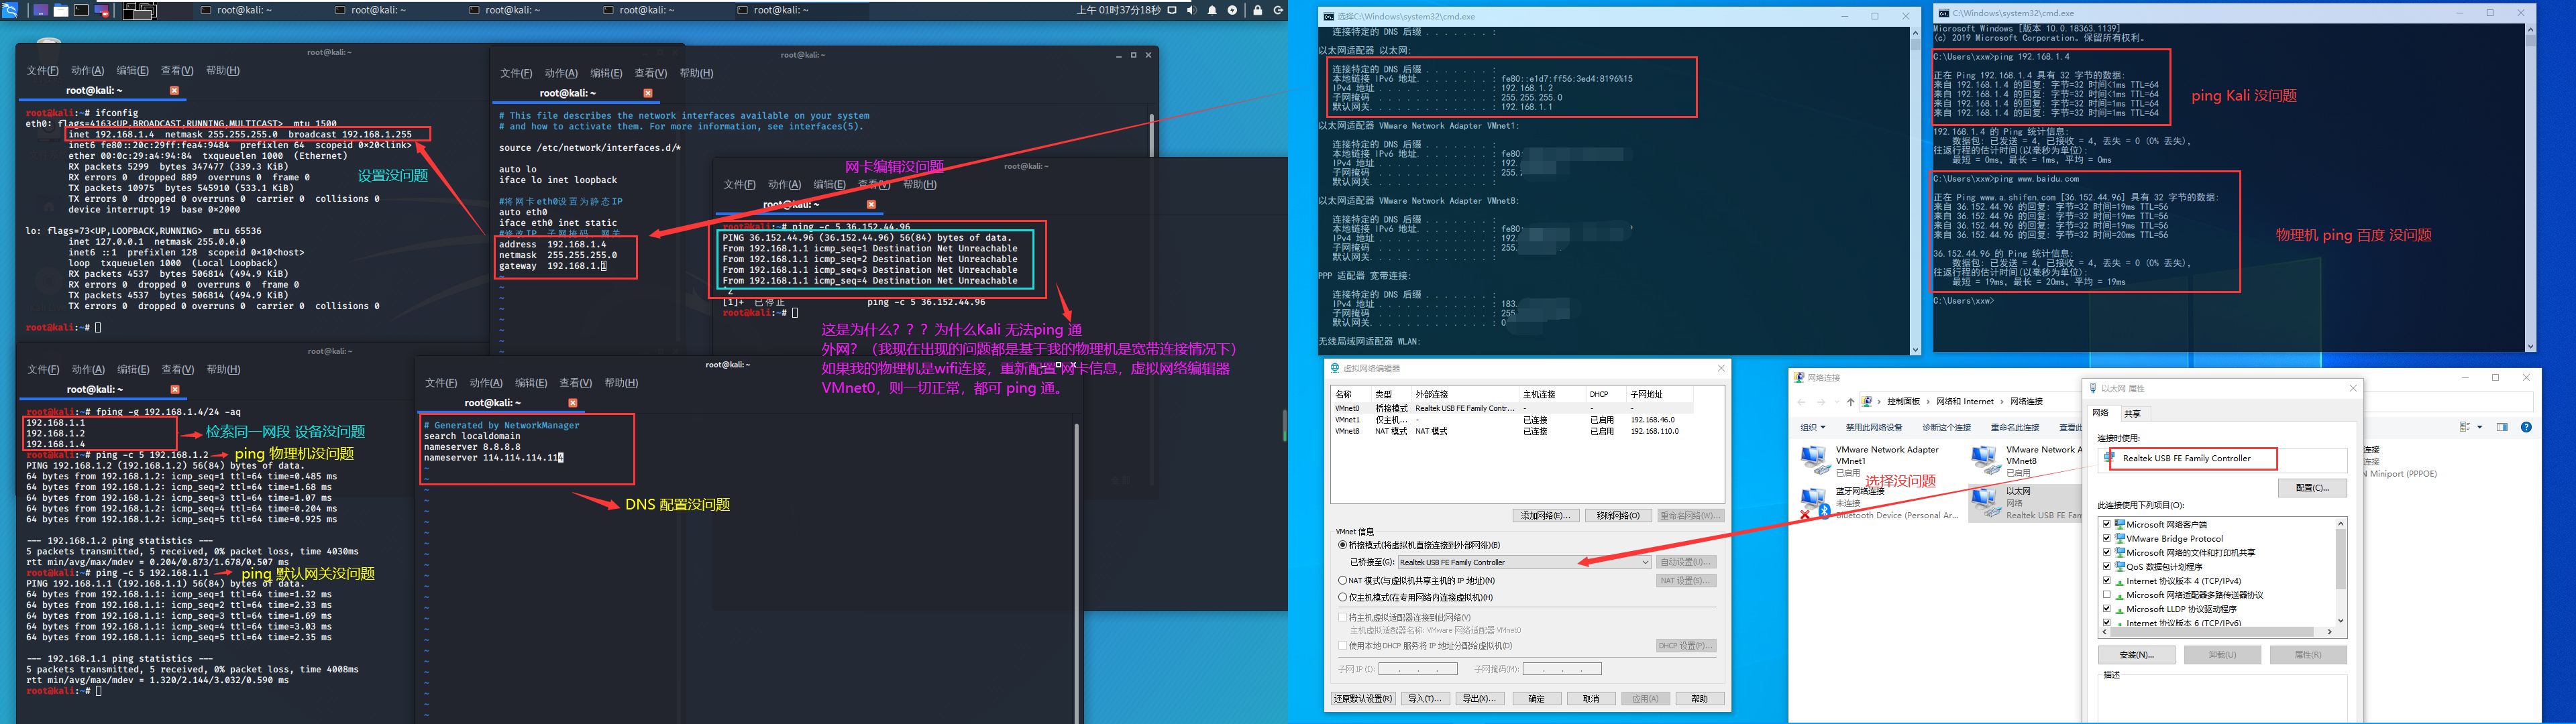Toggle Microsoft LLDP 协议驱动程序 checkbox
The image size is (2576, 724).
tap(2107, 608)
